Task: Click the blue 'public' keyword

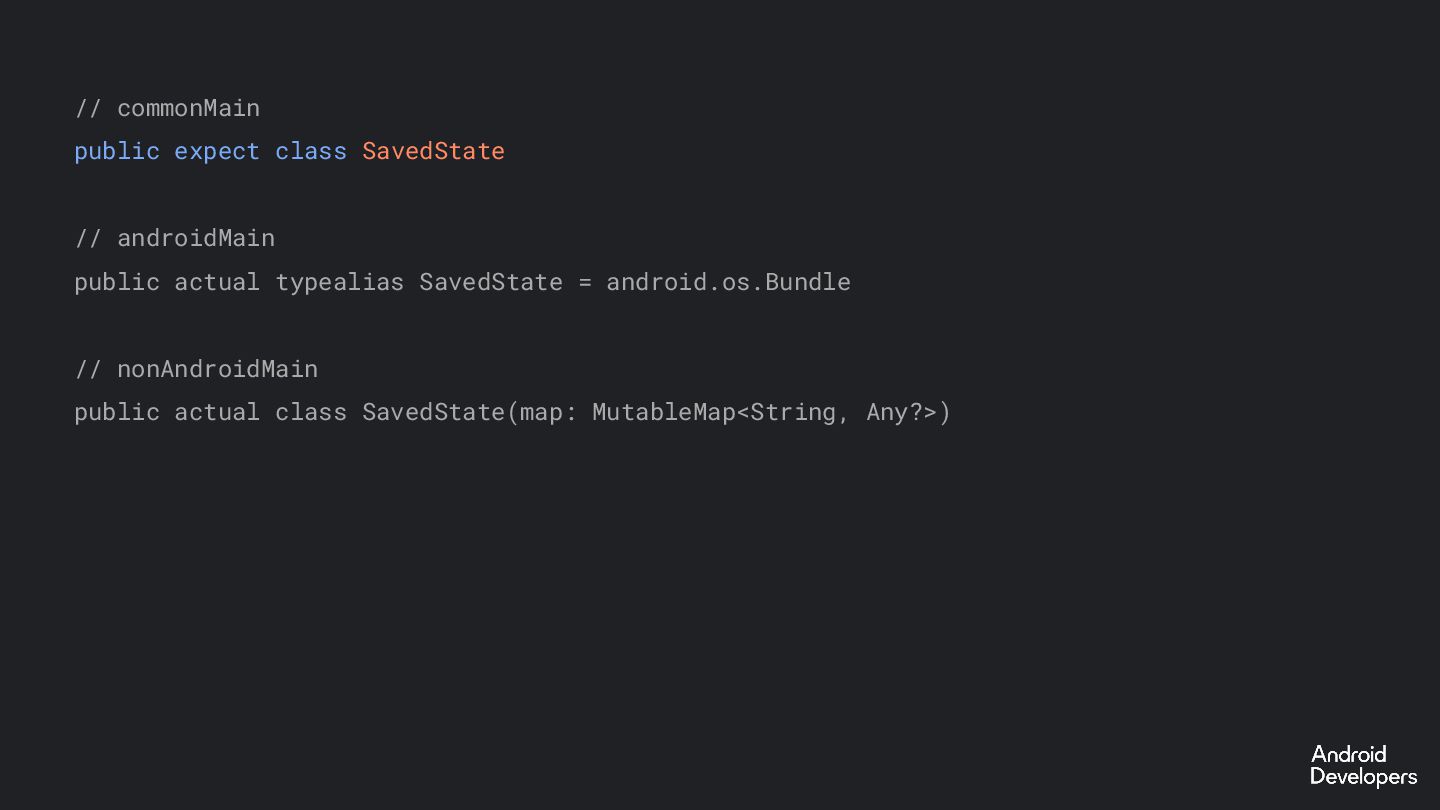Action: point(117,151)
